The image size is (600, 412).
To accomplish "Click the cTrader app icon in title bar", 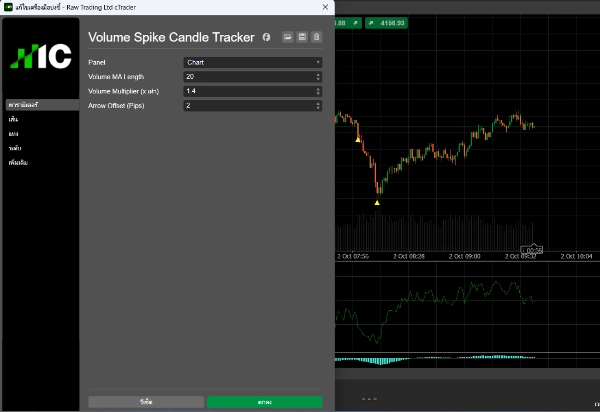I will point(8,7).
